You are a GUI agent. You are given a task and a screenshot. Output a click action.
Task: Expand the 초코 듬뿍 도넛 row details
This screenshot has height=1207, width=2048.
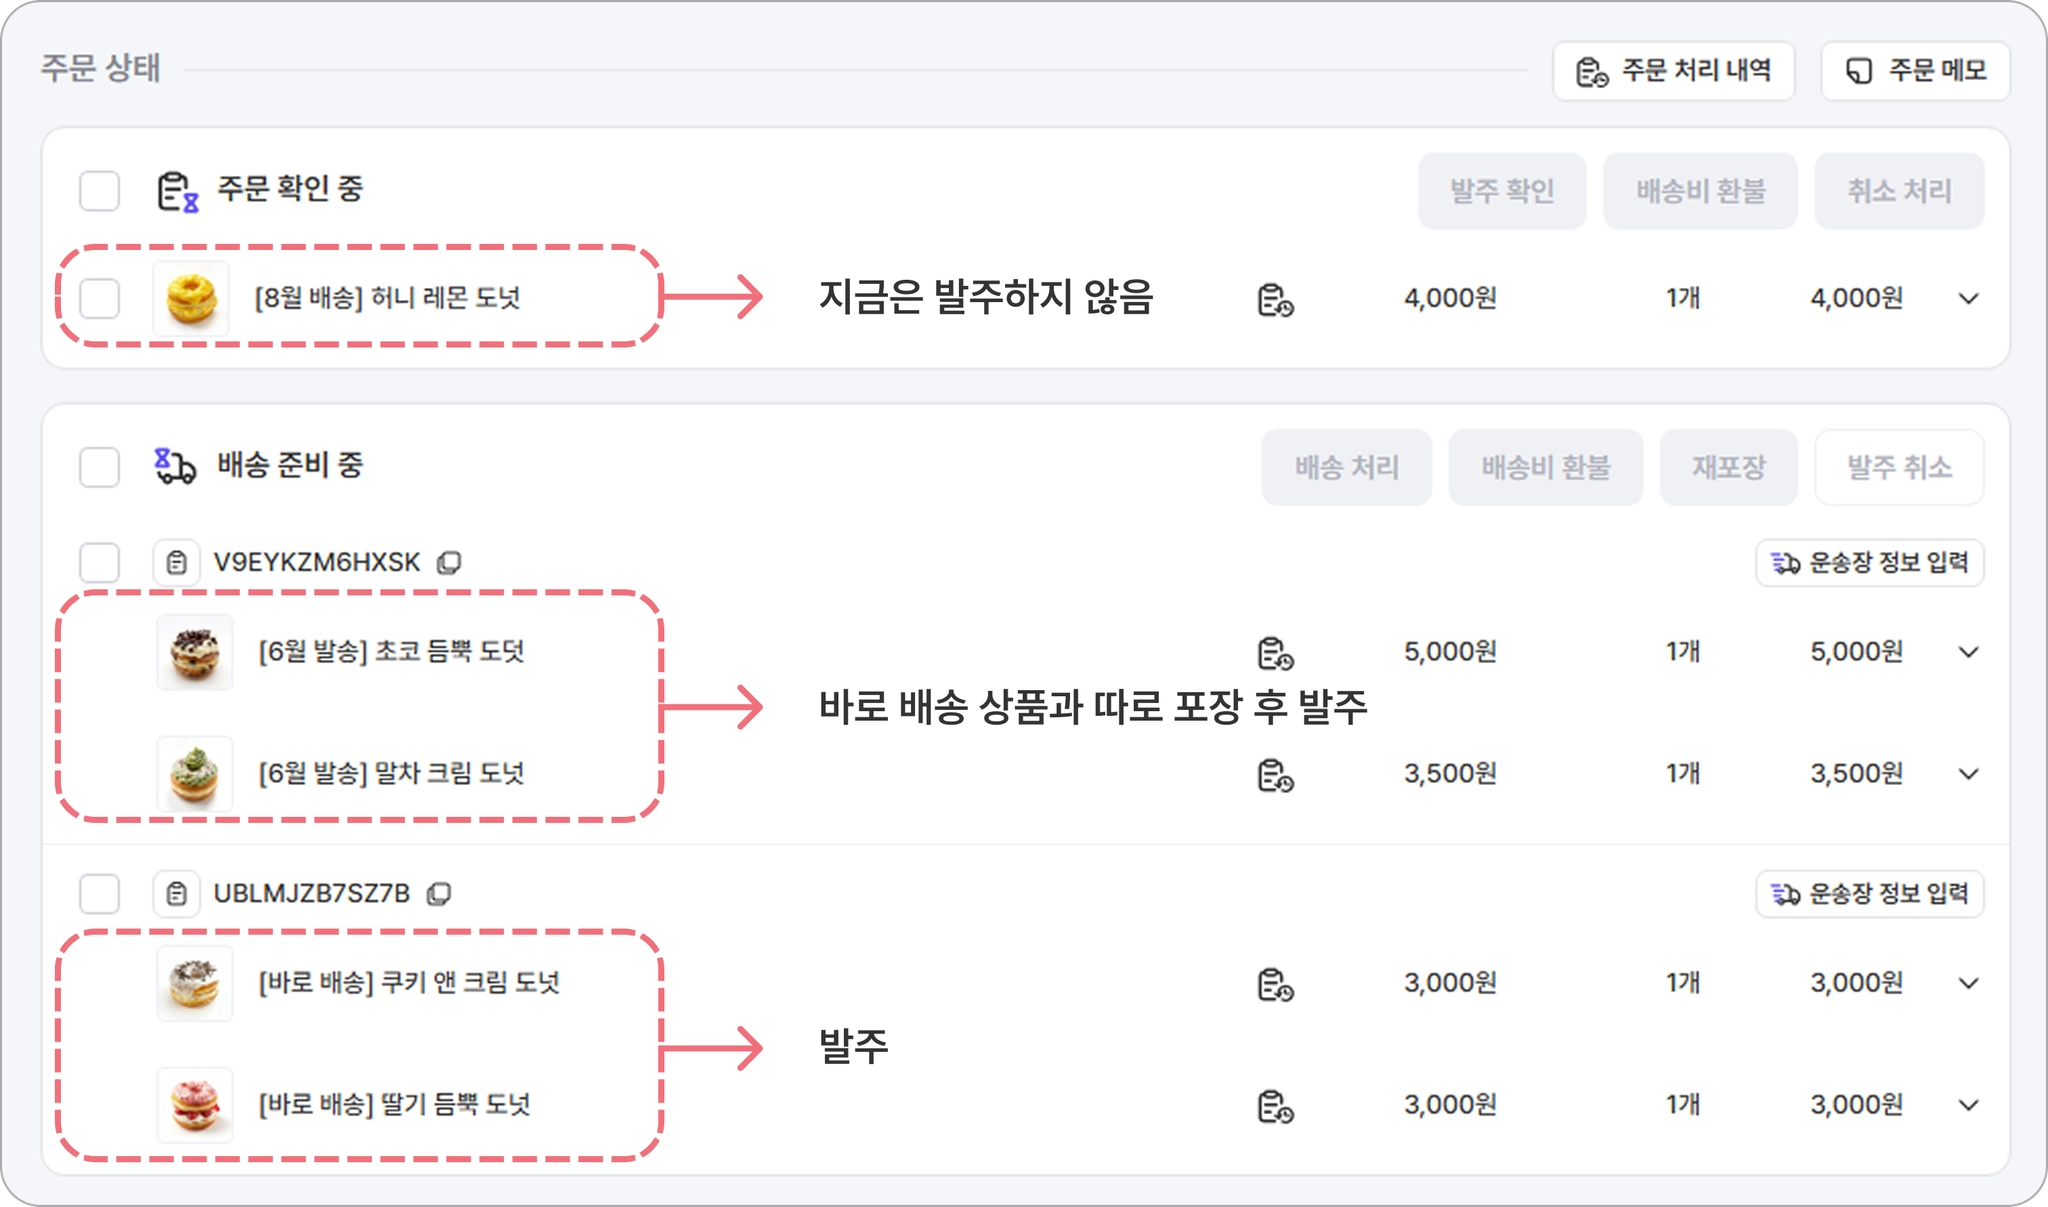[1968, 653]
